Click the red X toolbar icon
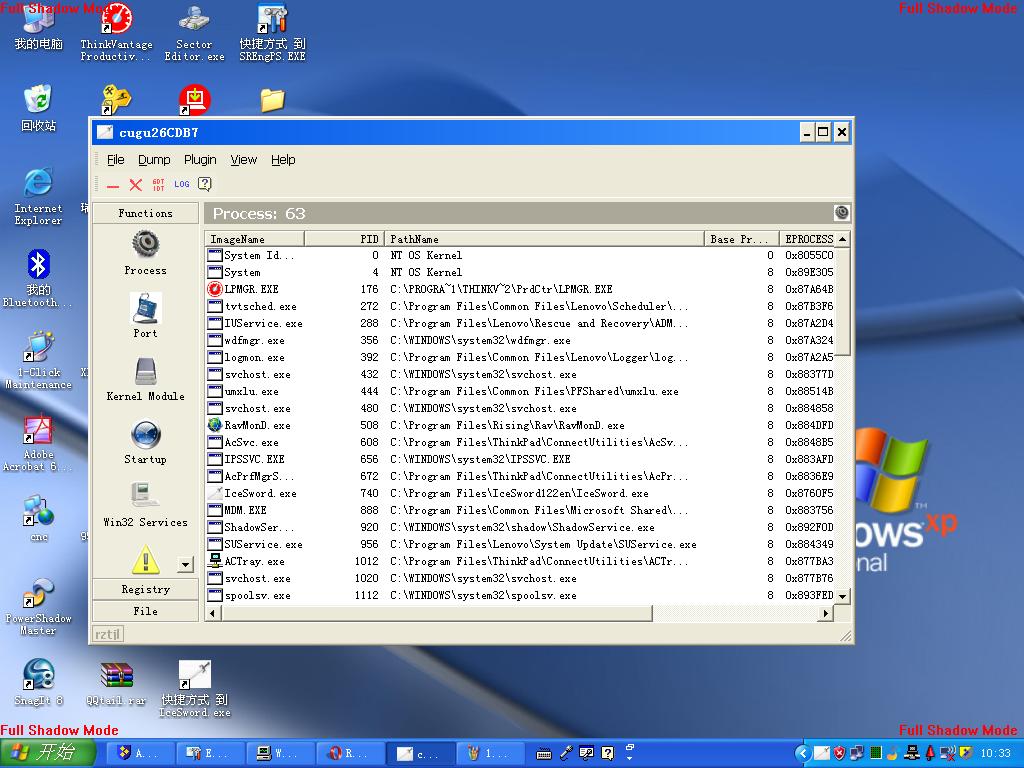1024x768 pixels. click(x=136, y=185)
